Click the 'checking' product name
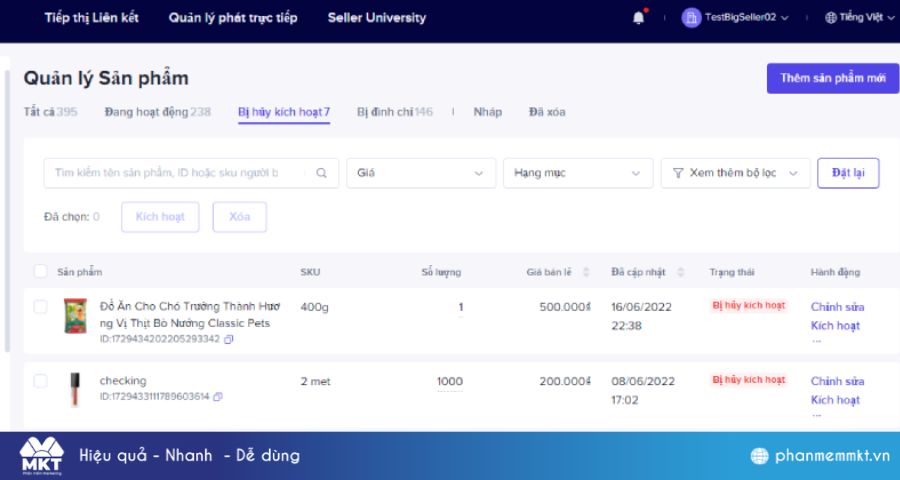Screen dimensions: 900x480 coord(123,381)
